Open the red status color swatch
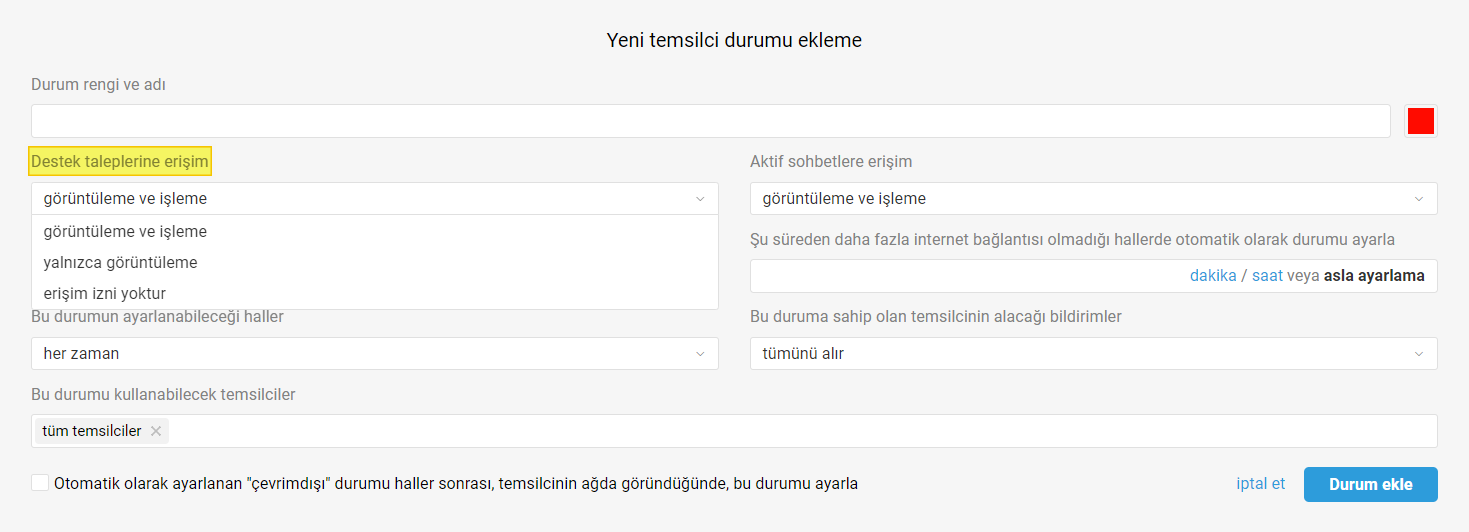1469x532 pixels. 1421,121
